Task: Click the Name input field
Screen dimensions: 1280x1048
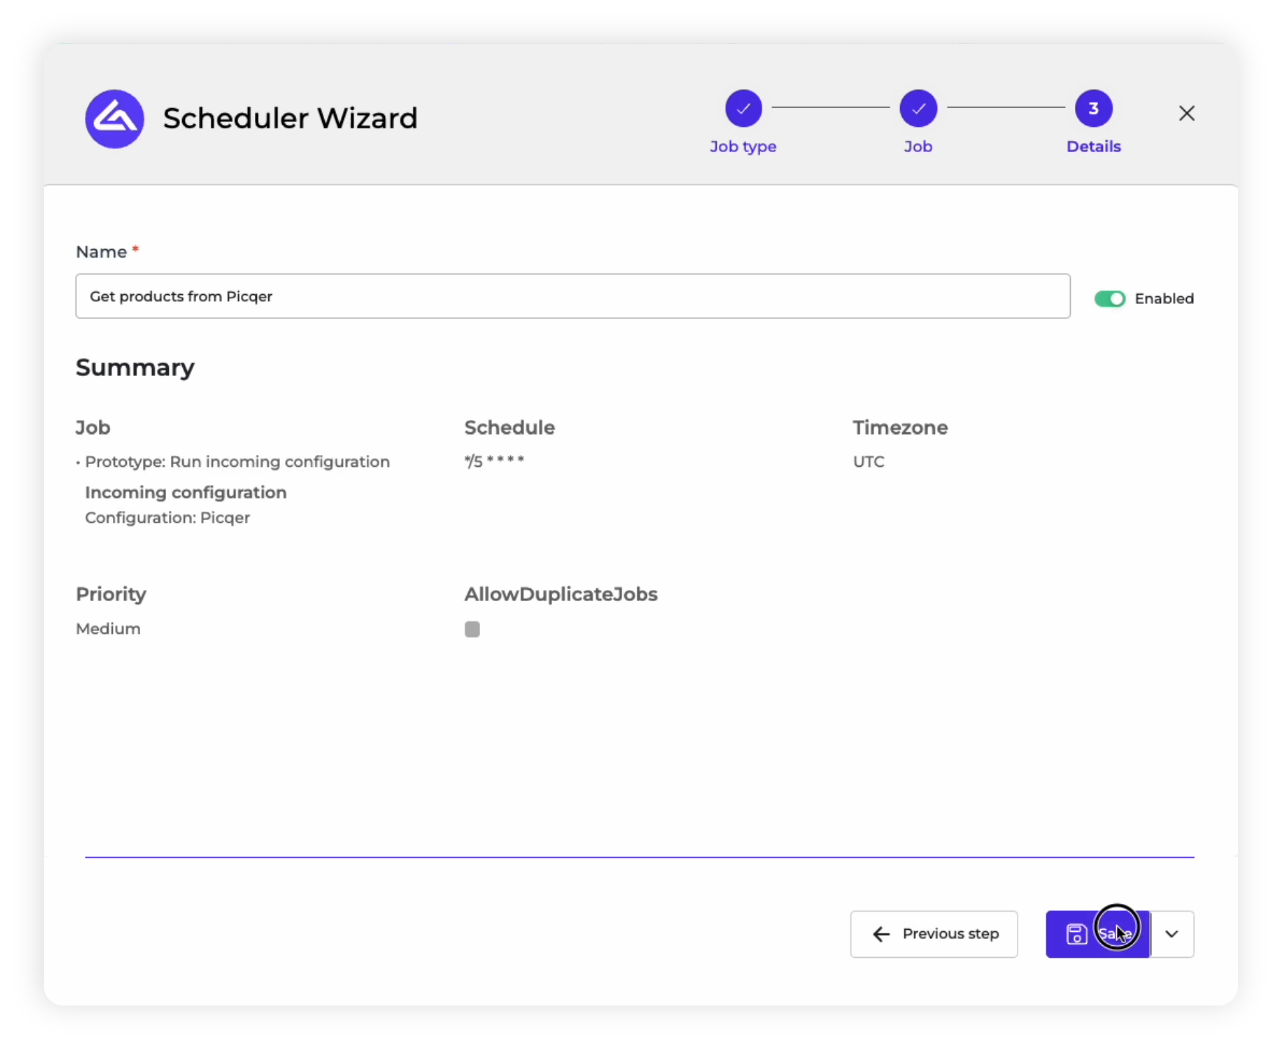Action: pos(573,296)
